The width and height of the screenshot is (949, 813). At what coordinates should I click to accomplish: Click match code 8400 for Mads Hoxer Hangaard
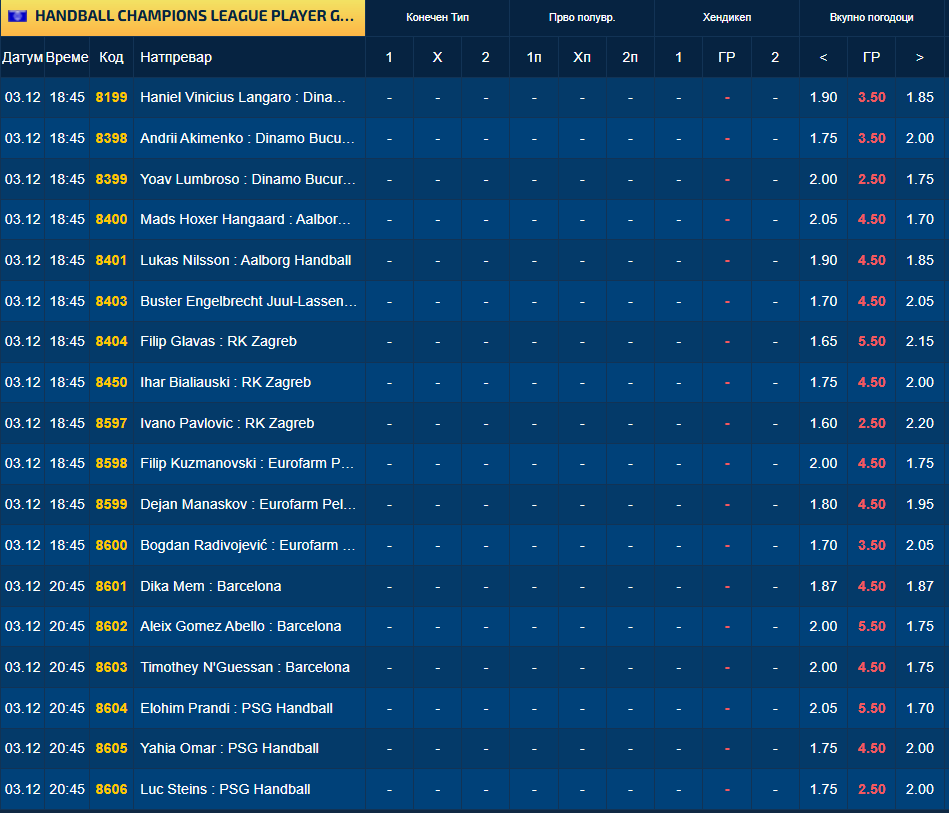pos(111,219)
